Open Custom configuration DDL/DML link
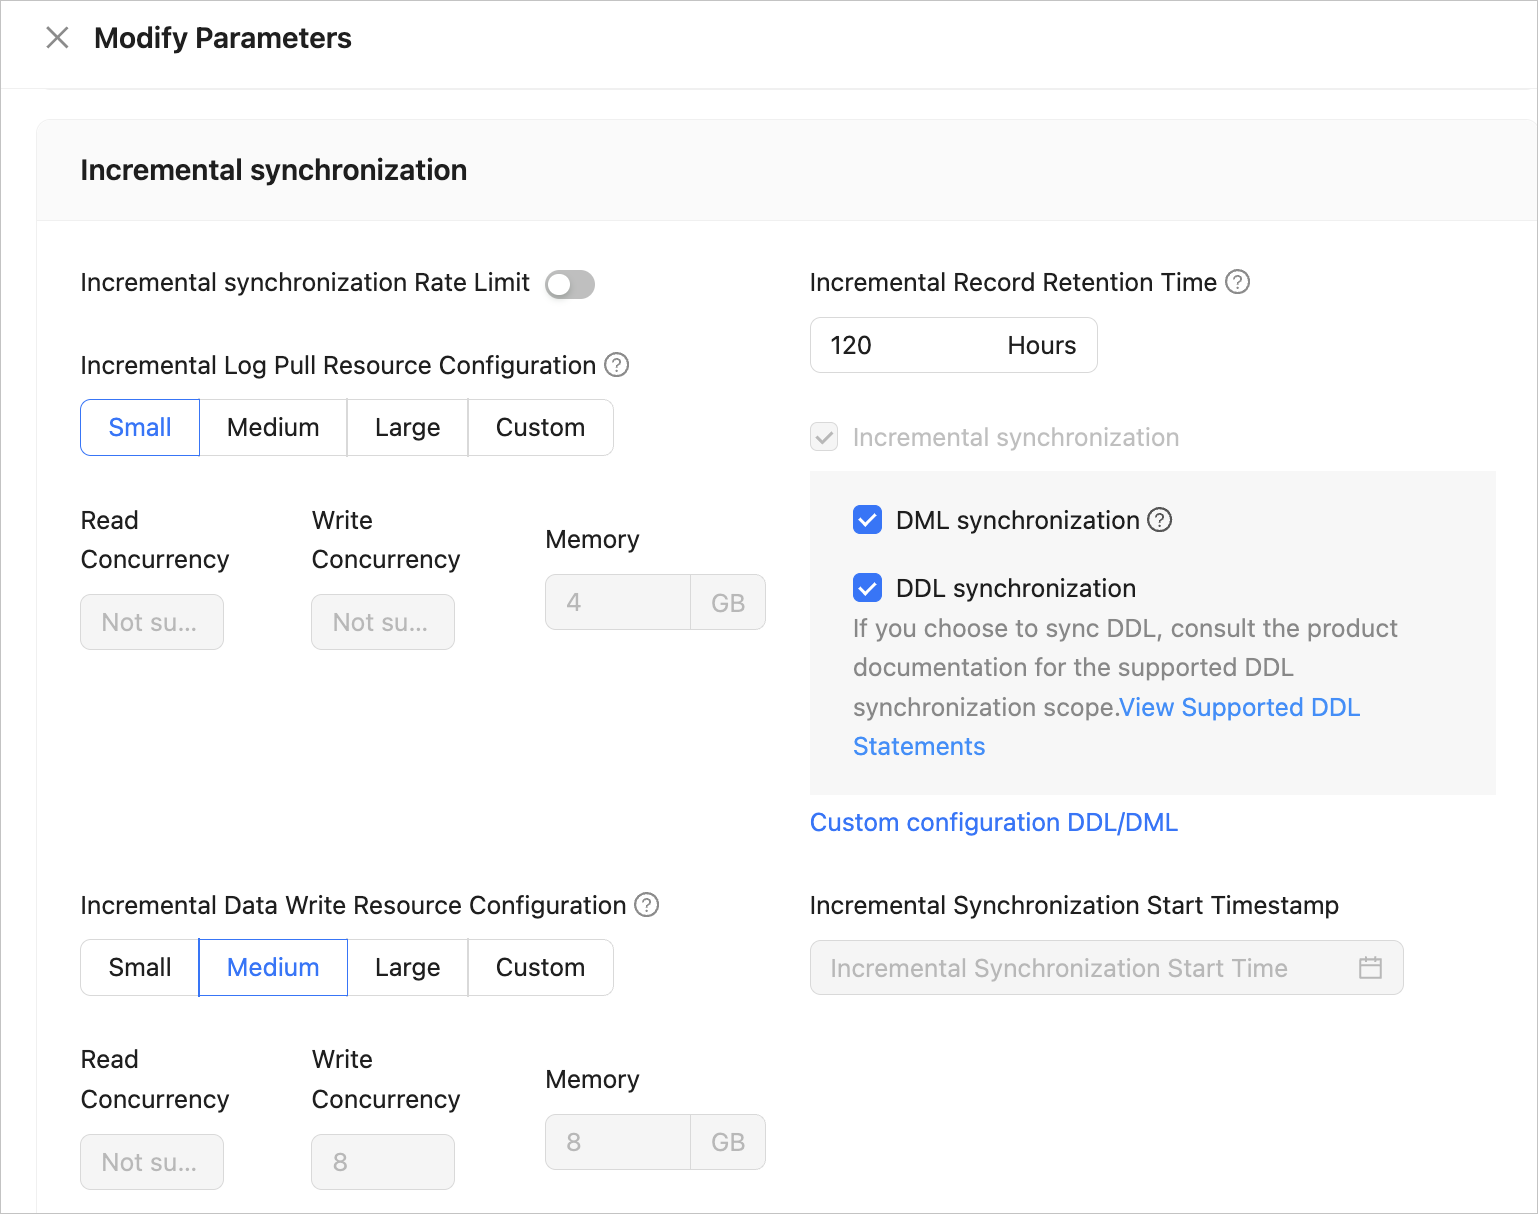 [x=993, y=822]
